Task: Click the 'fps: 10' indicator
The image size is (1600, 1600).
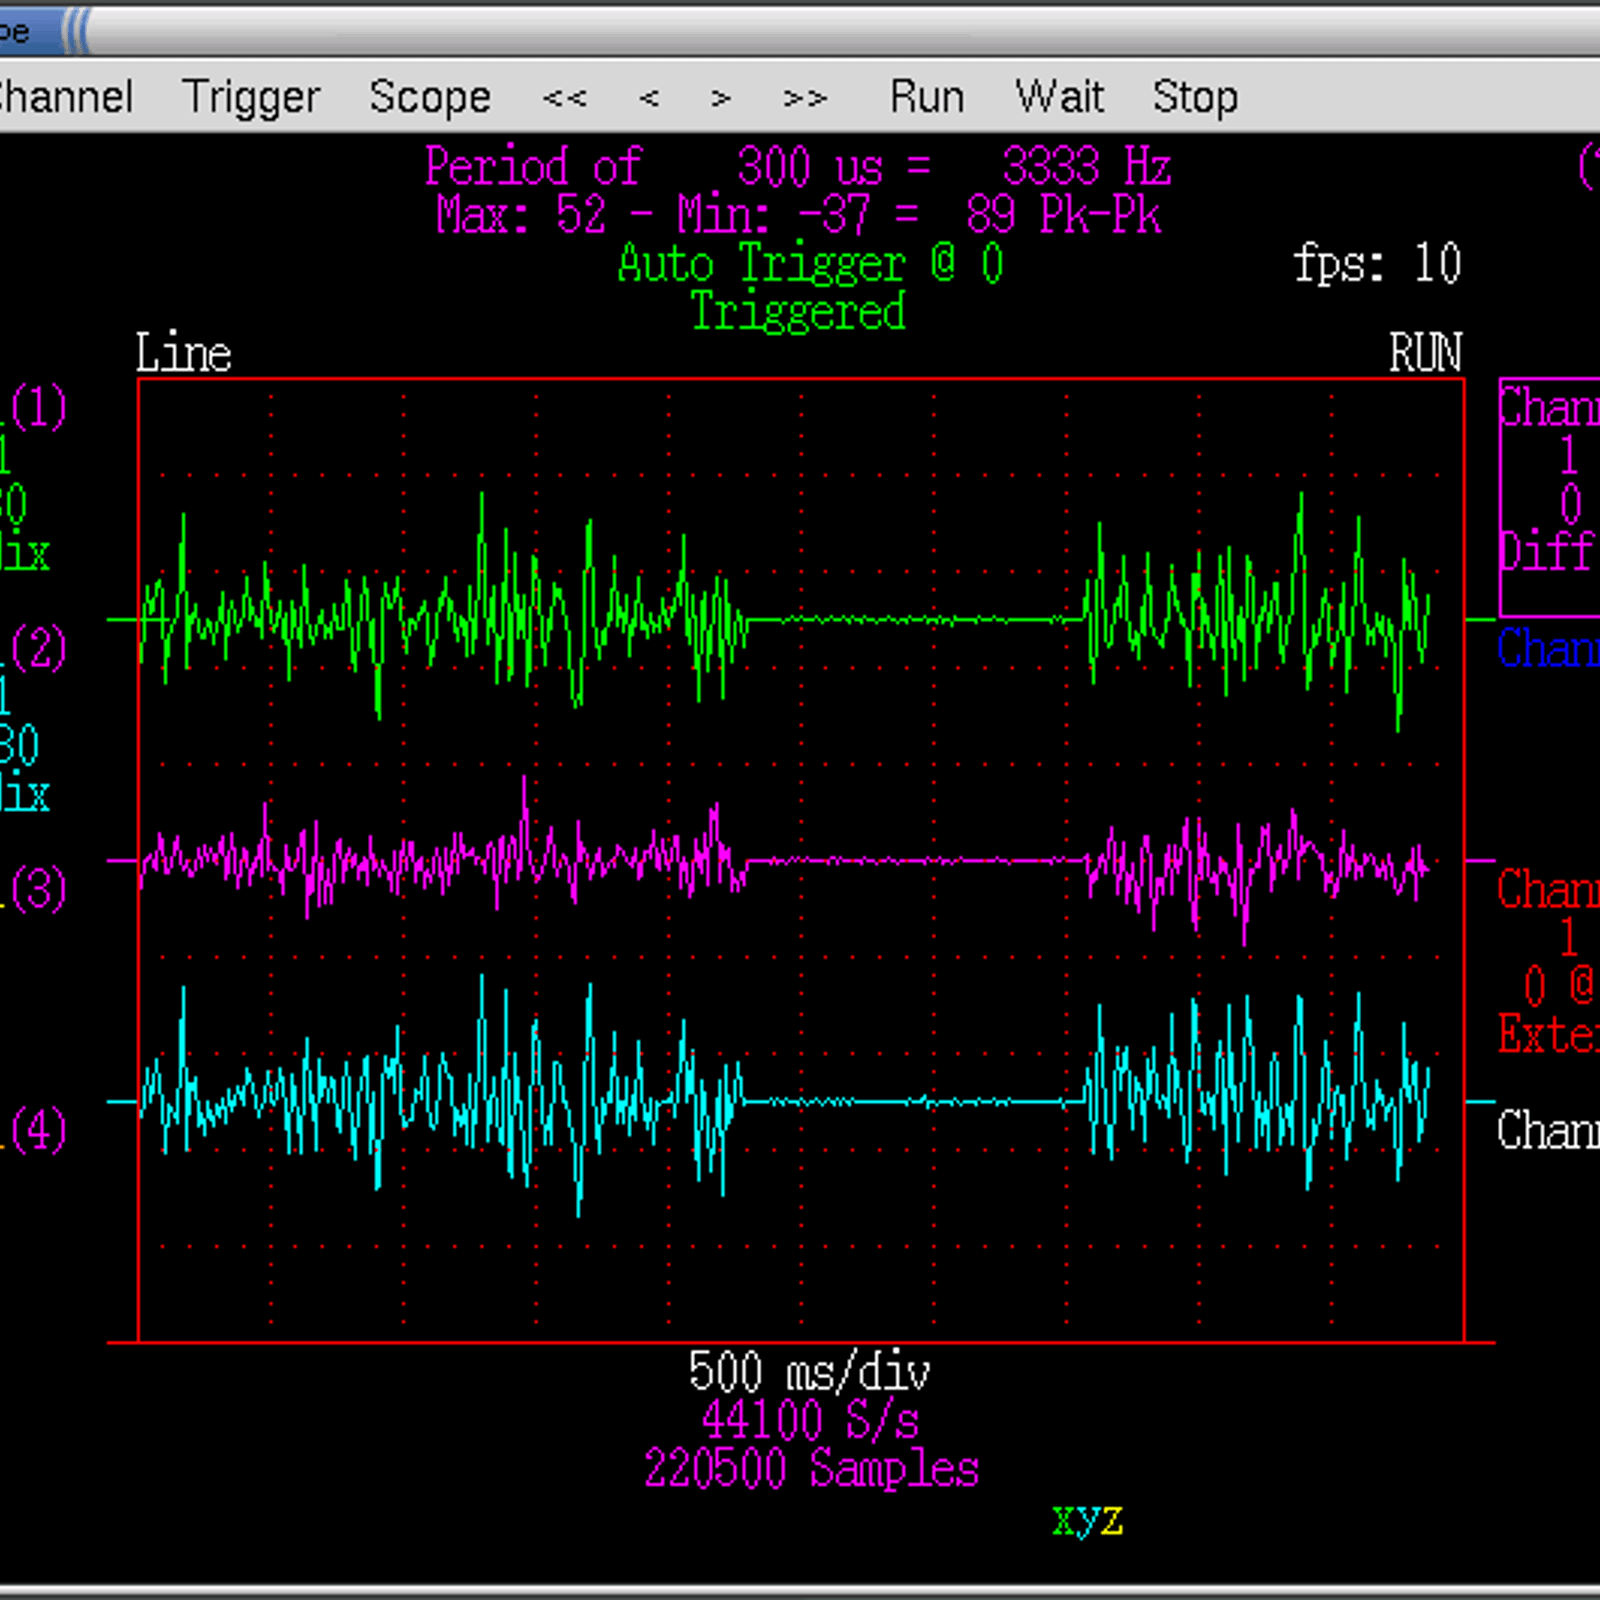Action: click(x=1377, y=263)
